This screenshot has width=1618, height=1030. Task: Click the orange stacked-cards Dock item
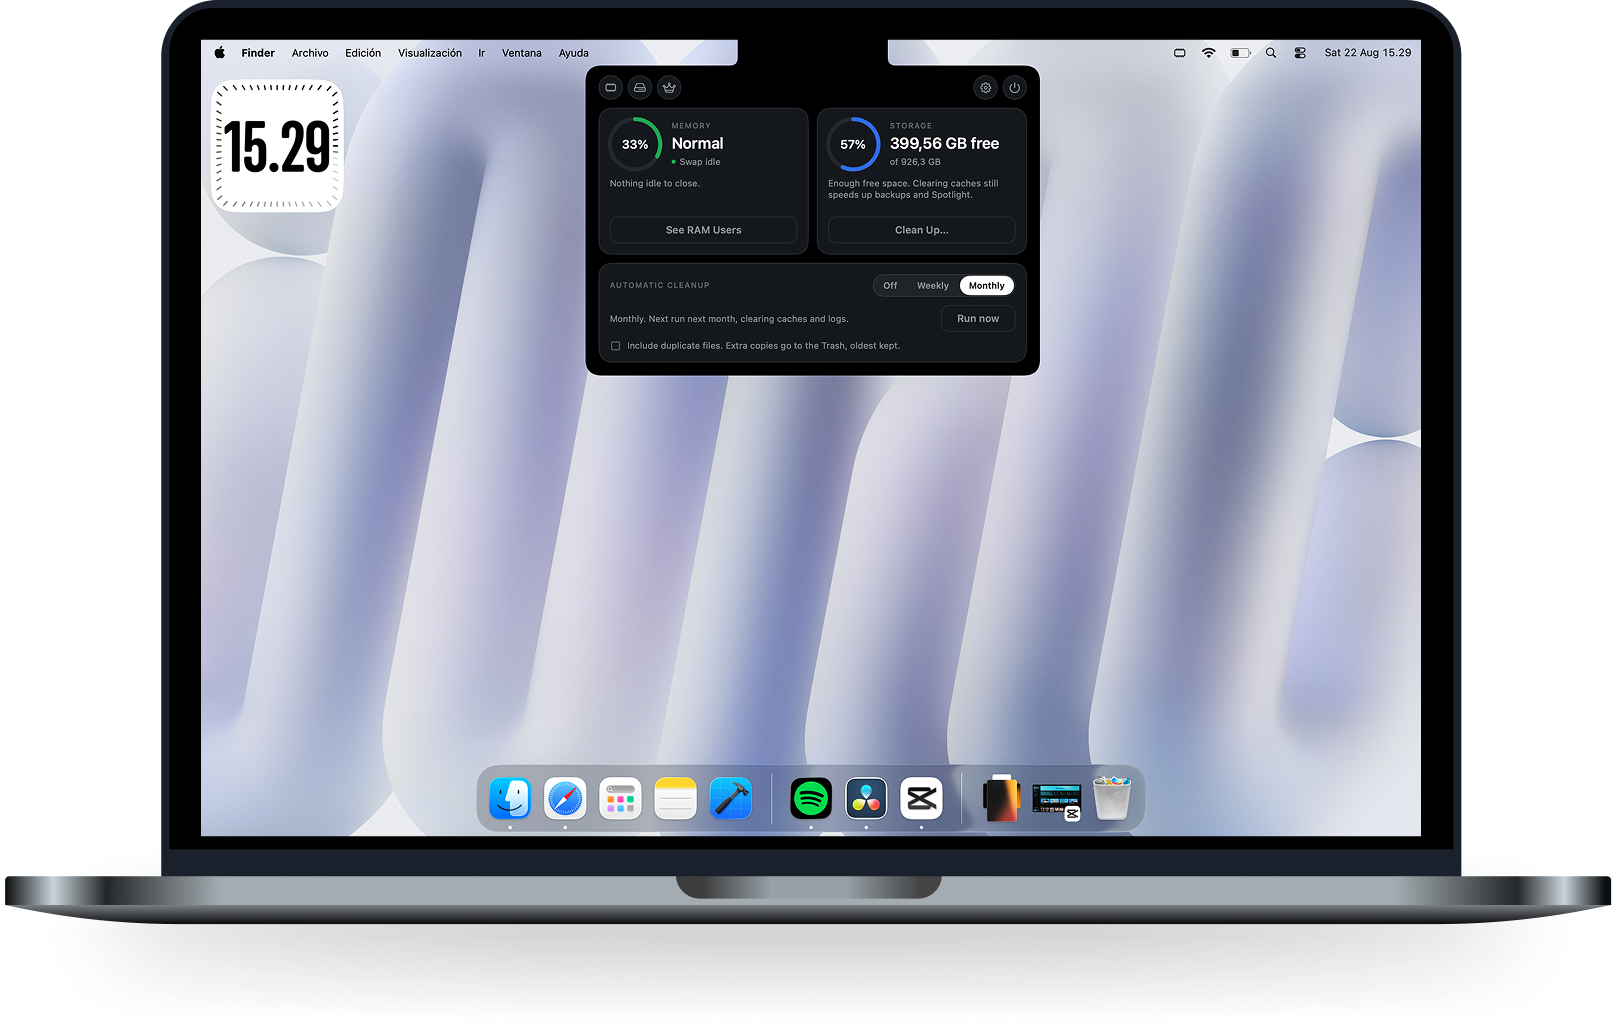[1001, 799]
